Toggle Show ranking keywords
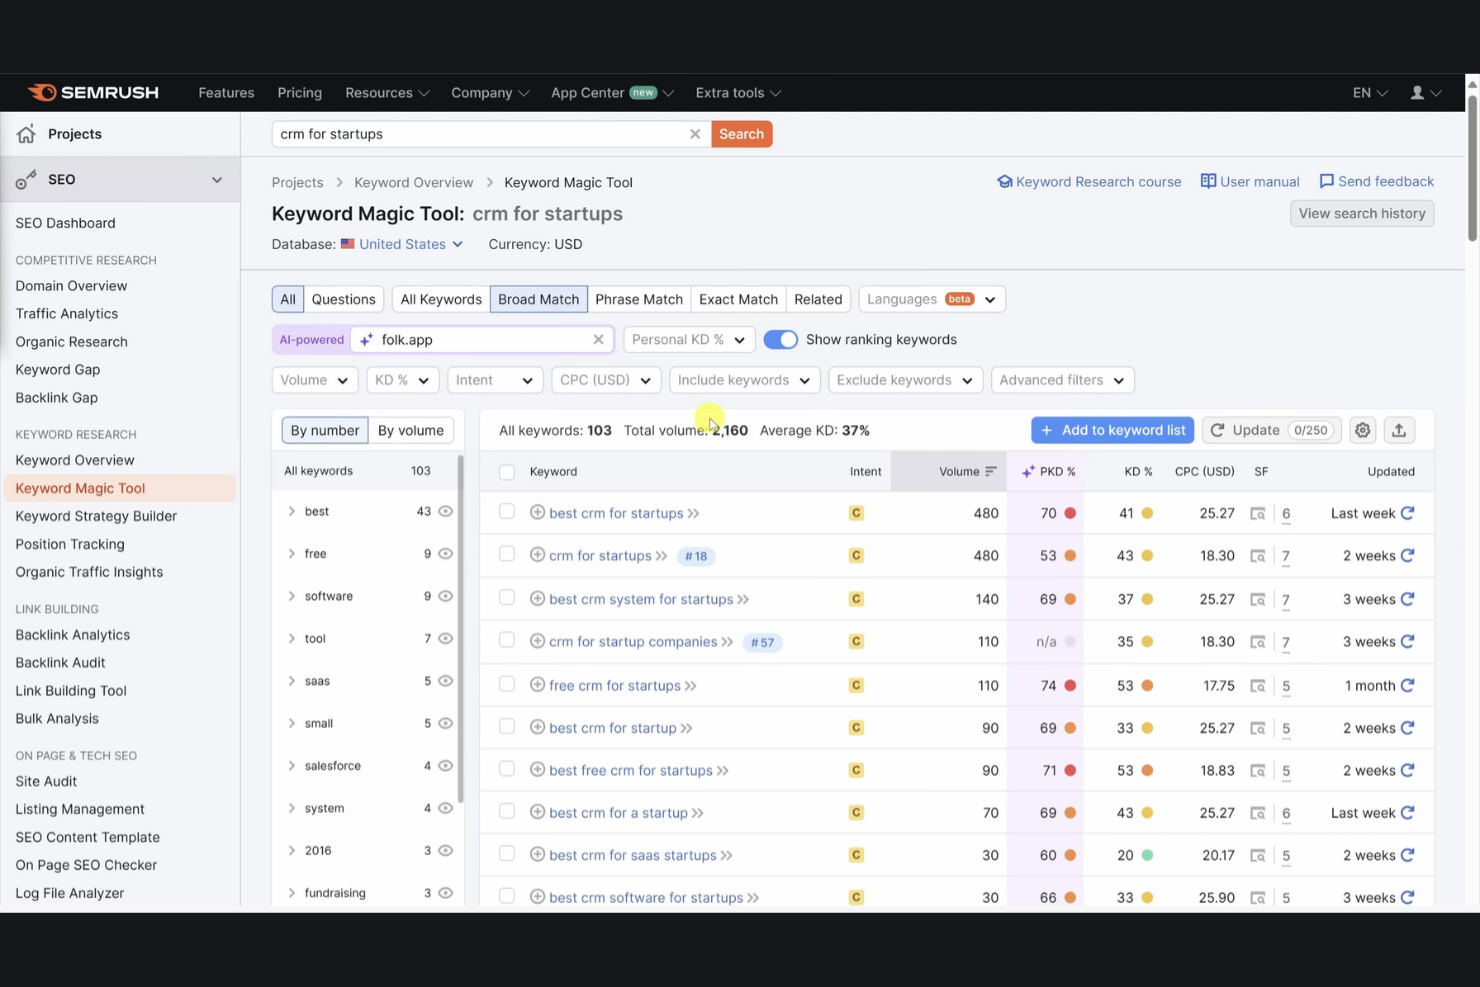1480x987 pixels. click(781, 339)
